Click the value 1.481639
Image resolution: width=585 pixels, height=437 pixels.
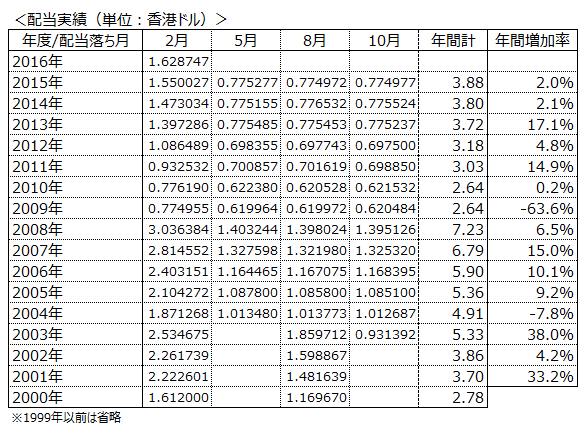point(316,376)
